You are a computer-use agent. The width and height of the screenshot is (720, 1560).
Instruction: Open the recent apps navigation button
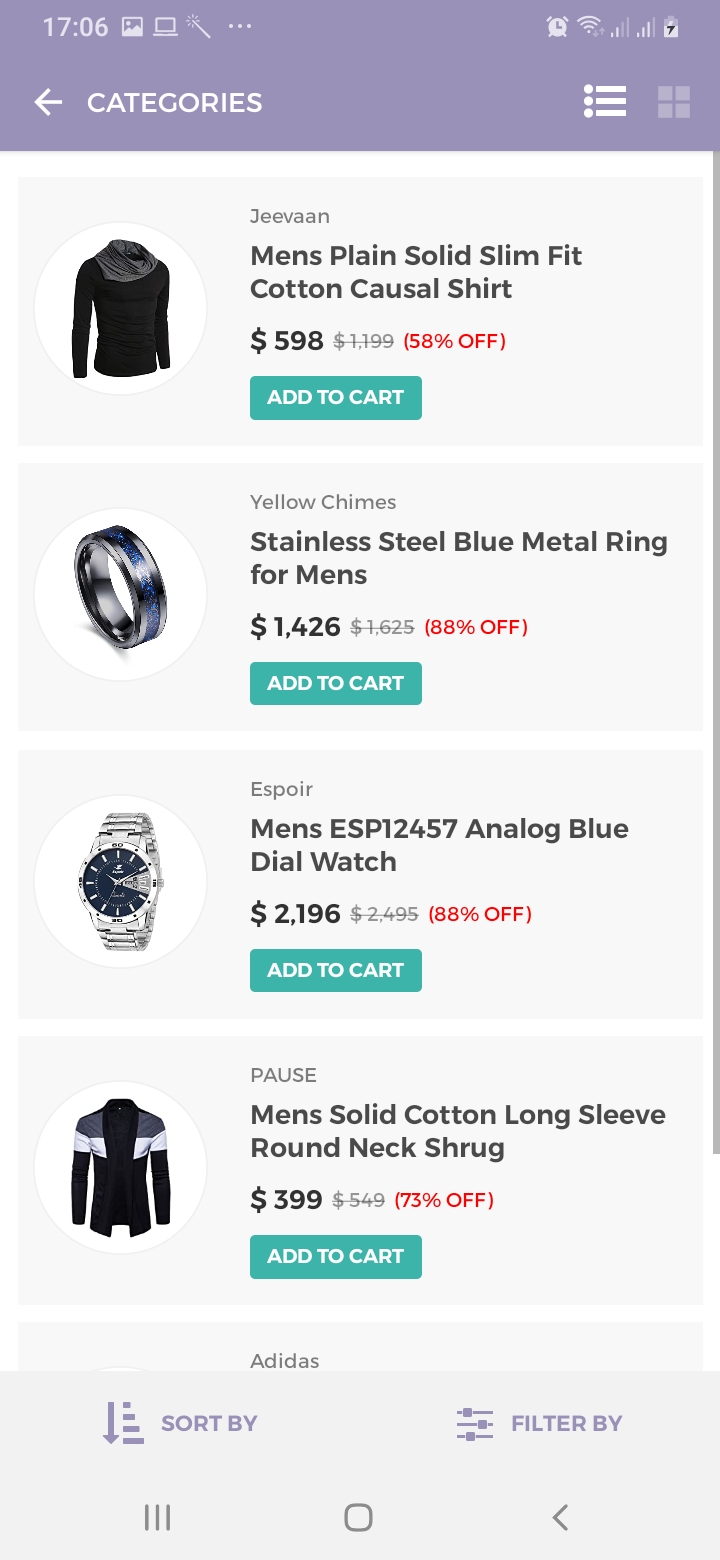click(158, 1517)
